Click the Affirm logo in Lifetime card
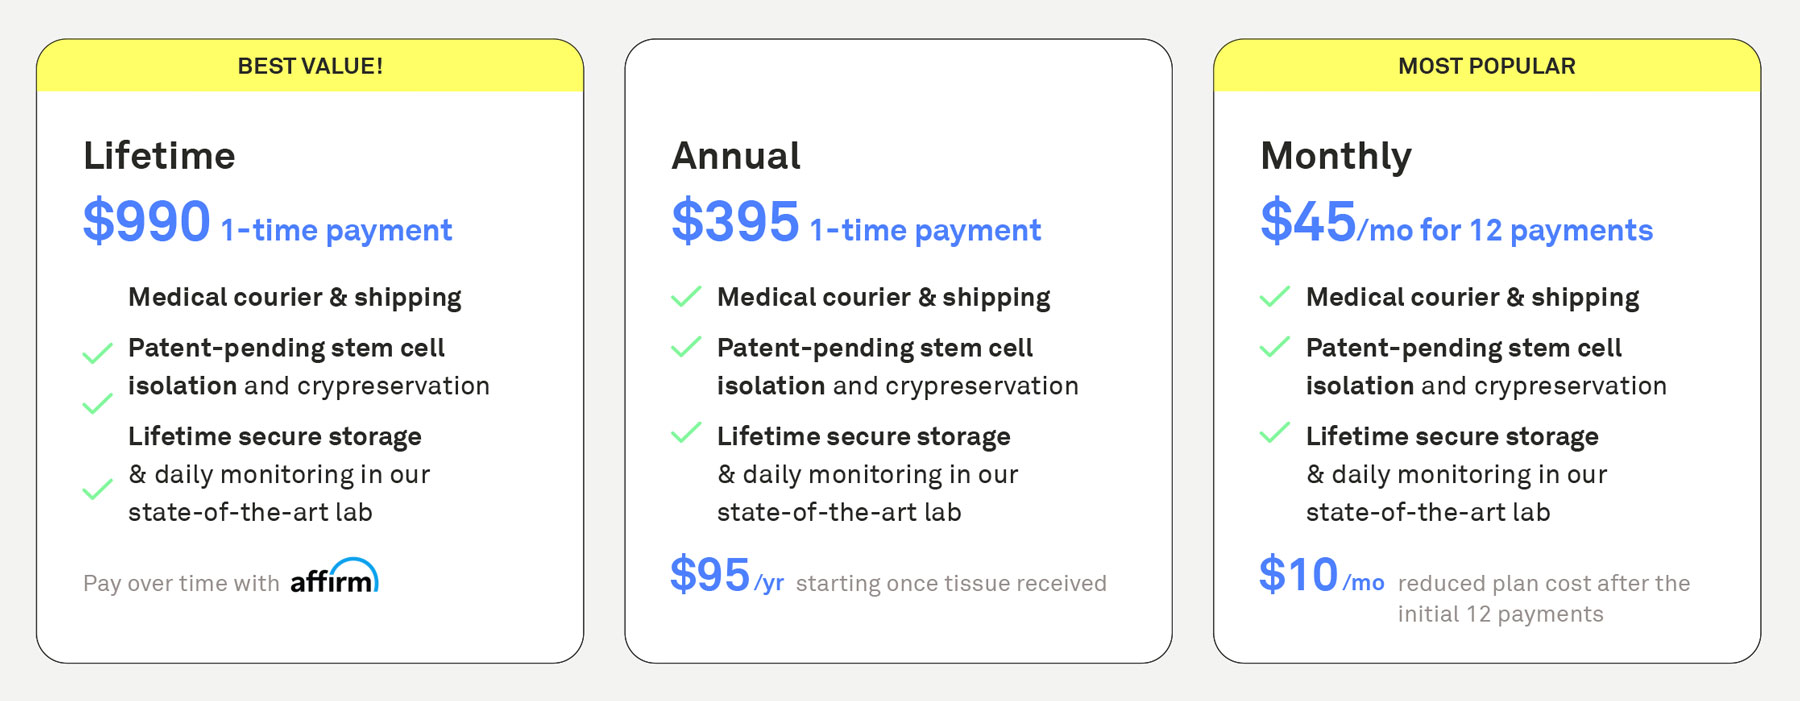This screenshot has width=1800, height=701. click(x=334, y=576)
